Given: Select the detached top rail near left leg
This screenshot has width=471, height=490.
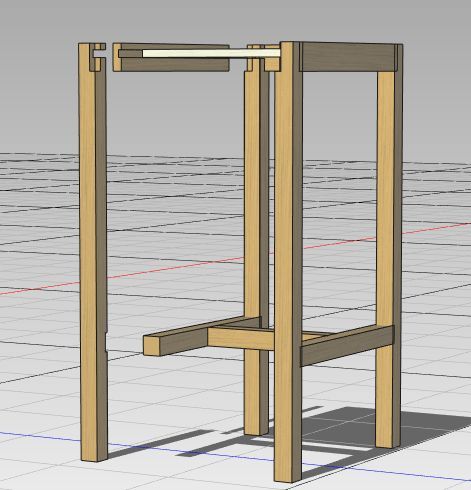Looking at the screenshot, I should point(171,57).
